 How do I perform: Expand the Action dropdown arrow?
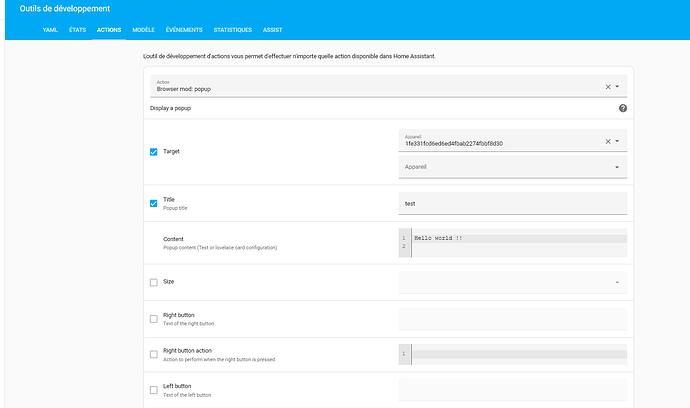[618, 87]
